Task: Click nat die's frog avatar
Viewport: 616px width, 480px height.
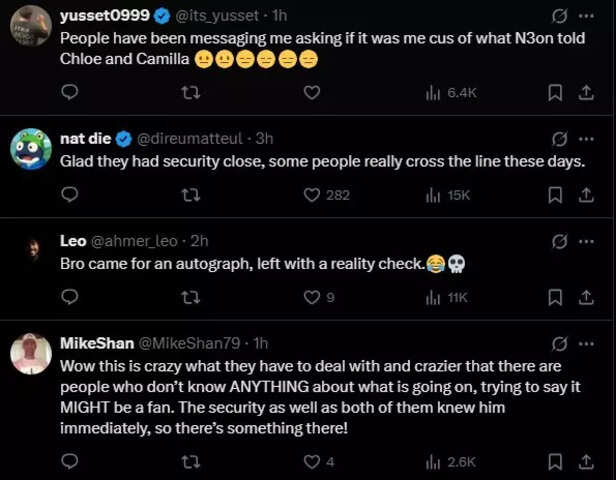Action: [31, 149]
